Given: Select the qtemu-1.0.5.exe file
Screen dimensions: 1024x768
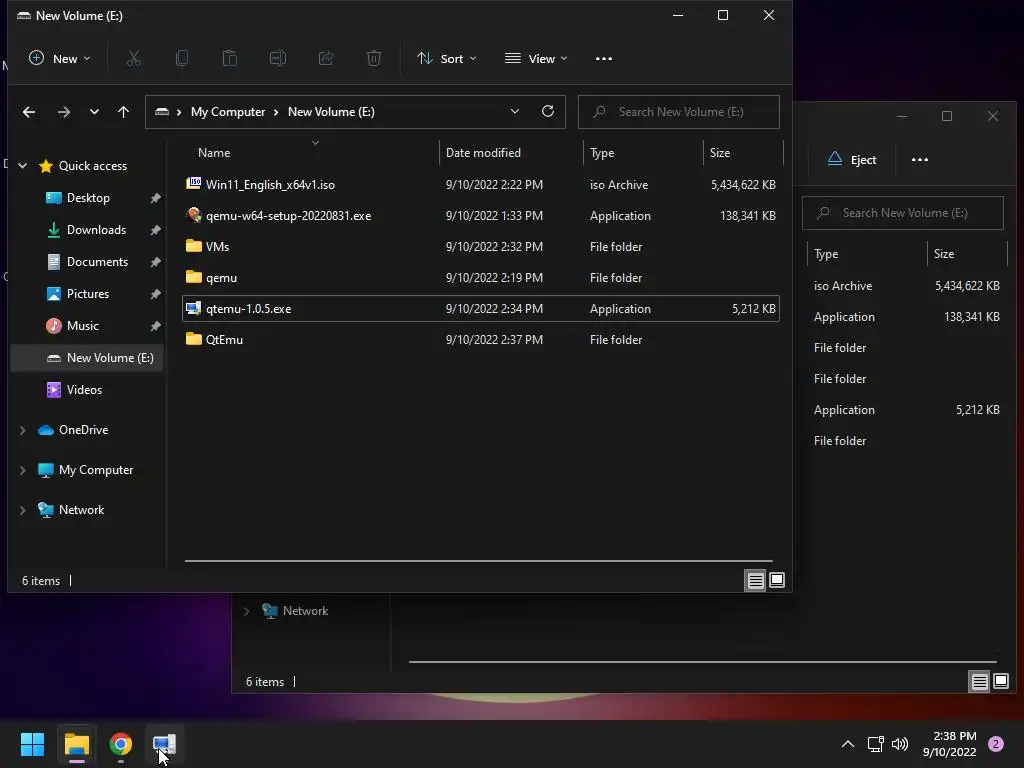Looking at the screenshot, I should coord(481,309).
